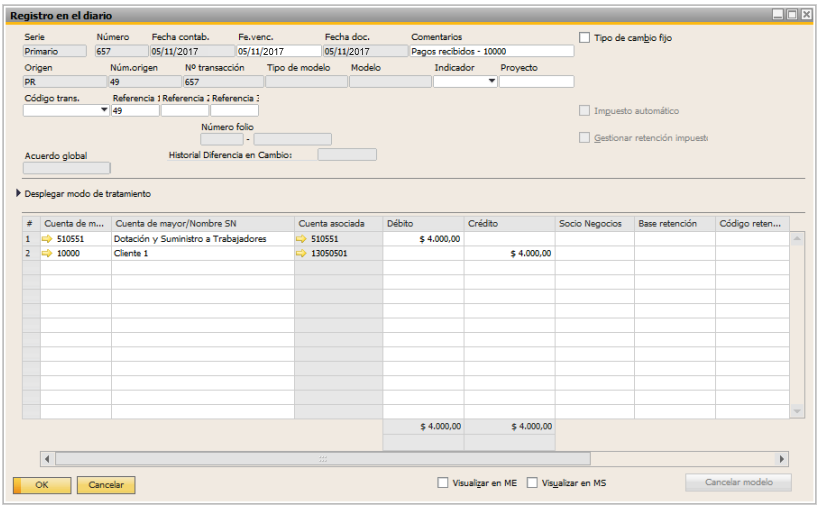The width and height of the screenshot is (817, 508).
Task: Toggle Visualizar en MS checkbox
Action: [x=532, y=483]
